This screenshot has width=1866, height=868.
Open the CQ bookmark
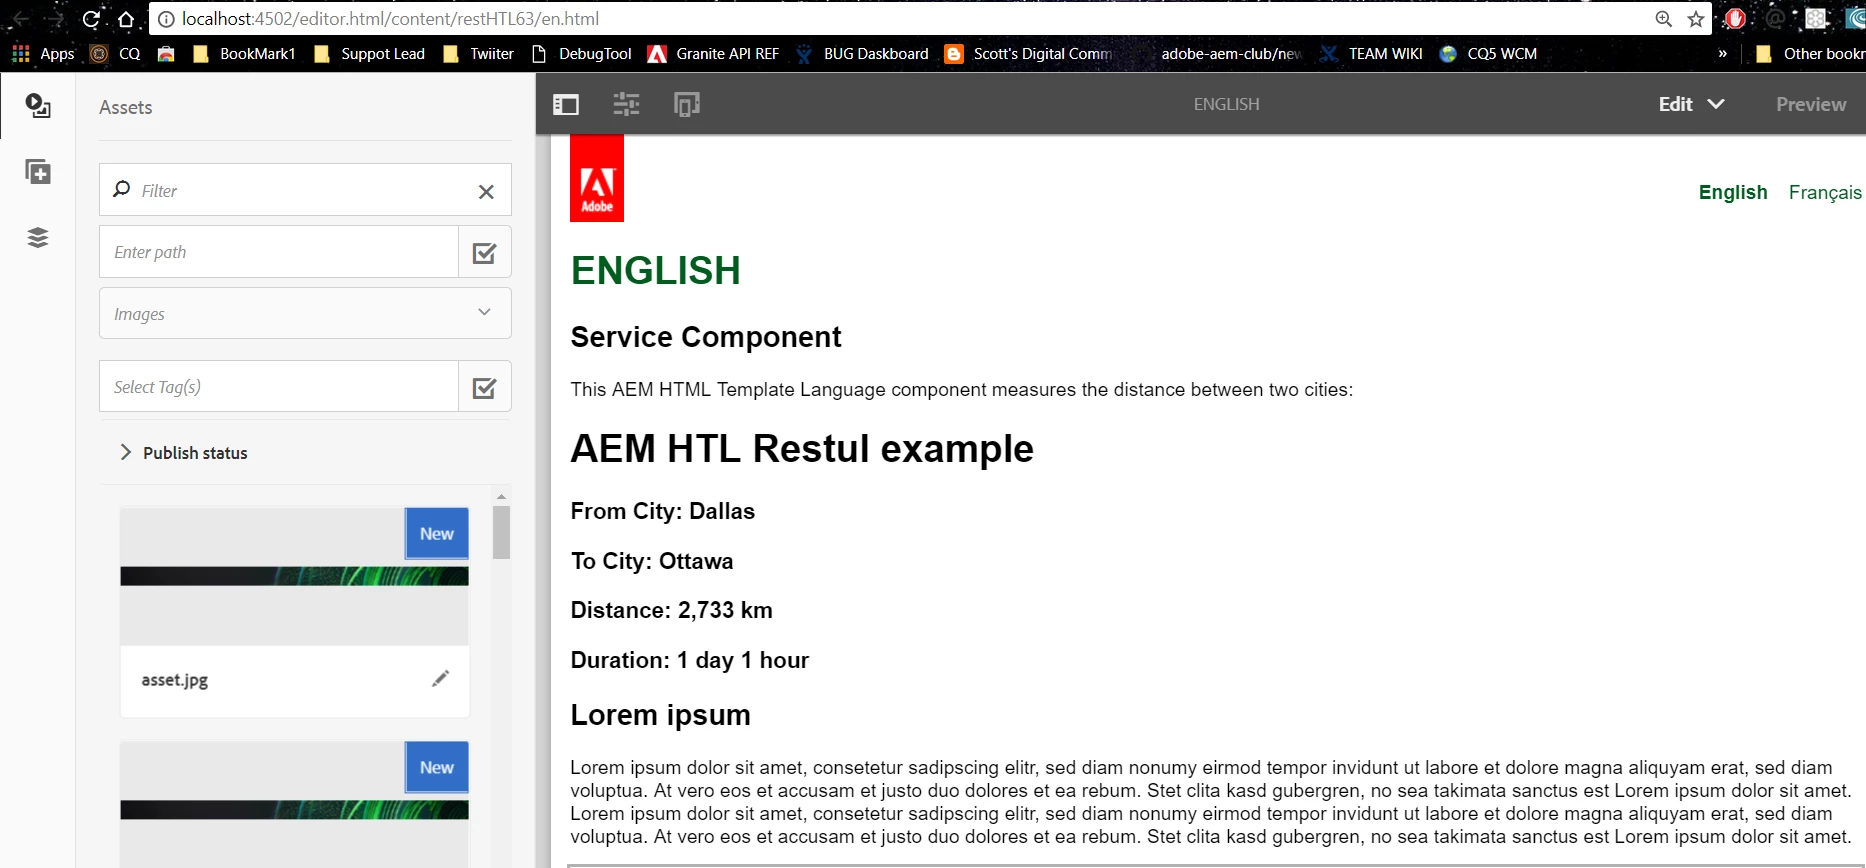[116, 54]
